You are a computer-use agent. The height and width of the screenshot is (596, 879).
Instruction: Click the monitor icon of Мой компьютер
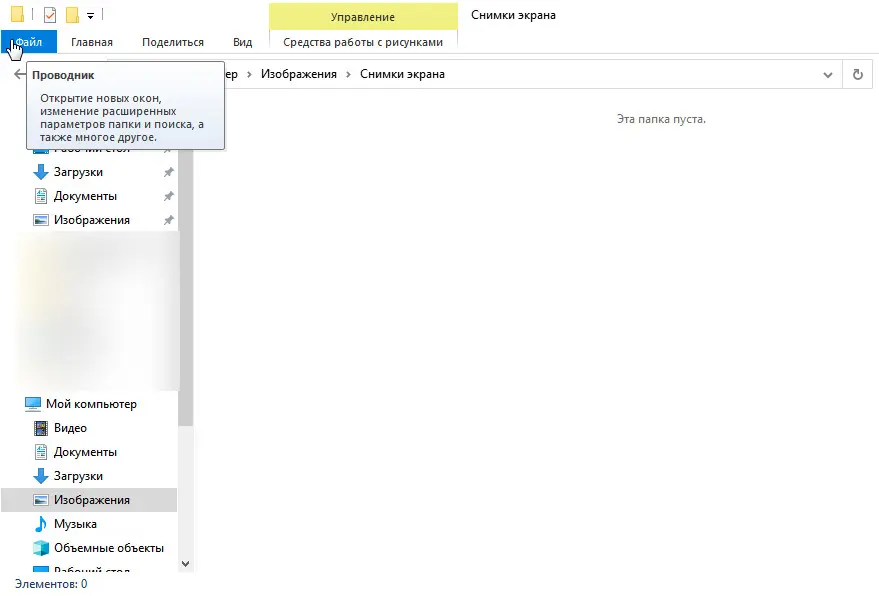[33, 404]
